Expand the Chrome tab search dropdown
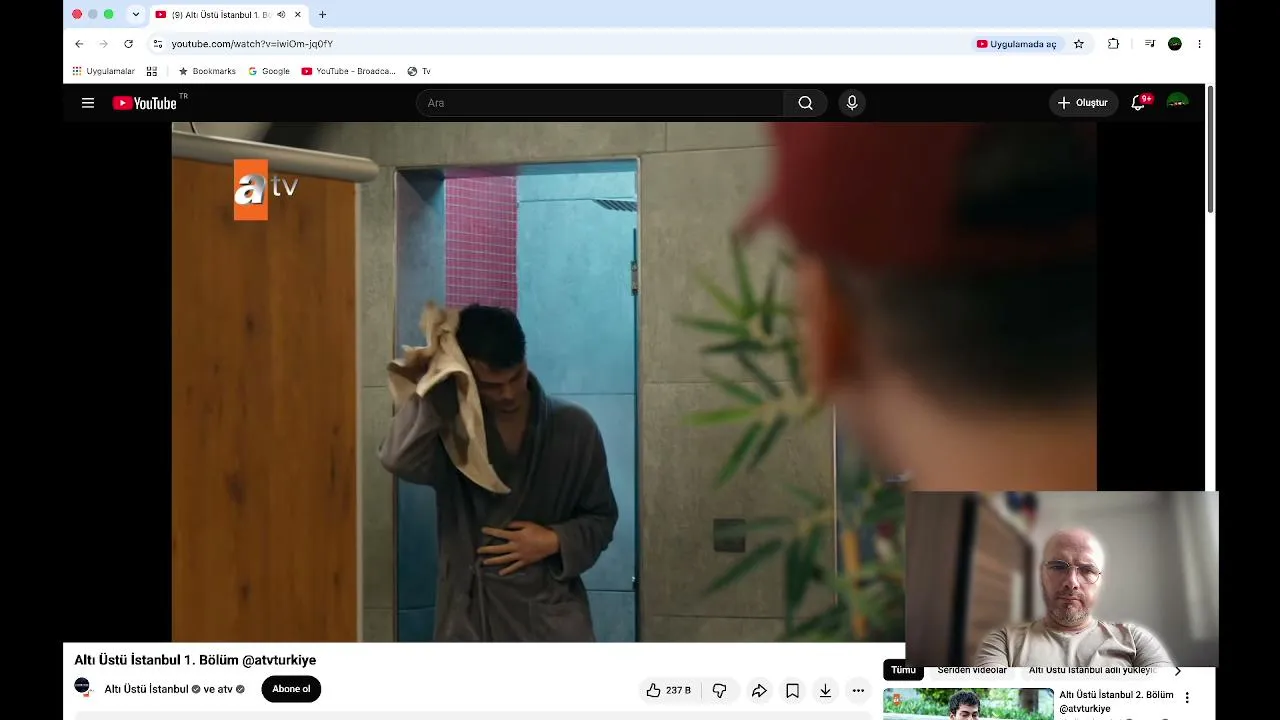This screenshot has width=1280, height=720. click(x=136, y=15)
